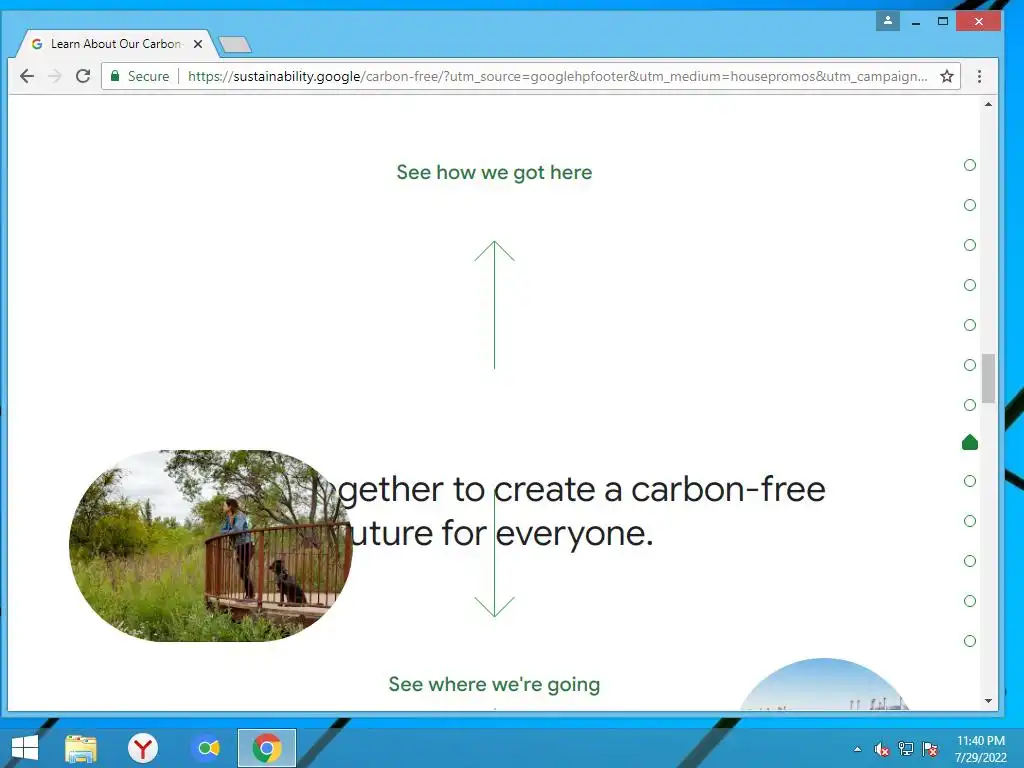Screen dimensions: 1024x768
Task: Bookmark this page with the star icon
Action: [947, 76]
